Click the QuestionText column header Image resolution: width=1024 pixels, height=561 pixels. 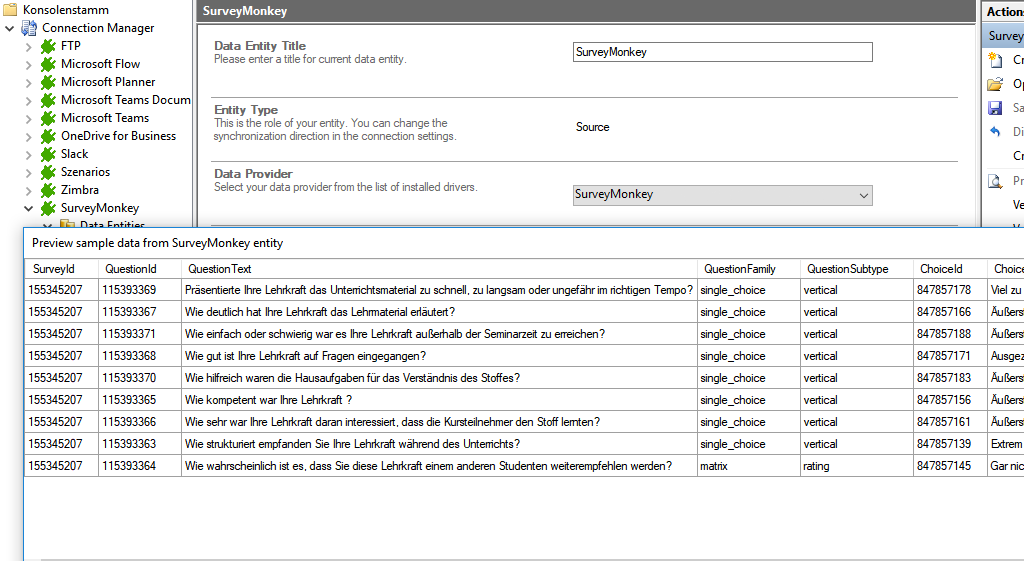click(220, 269)
